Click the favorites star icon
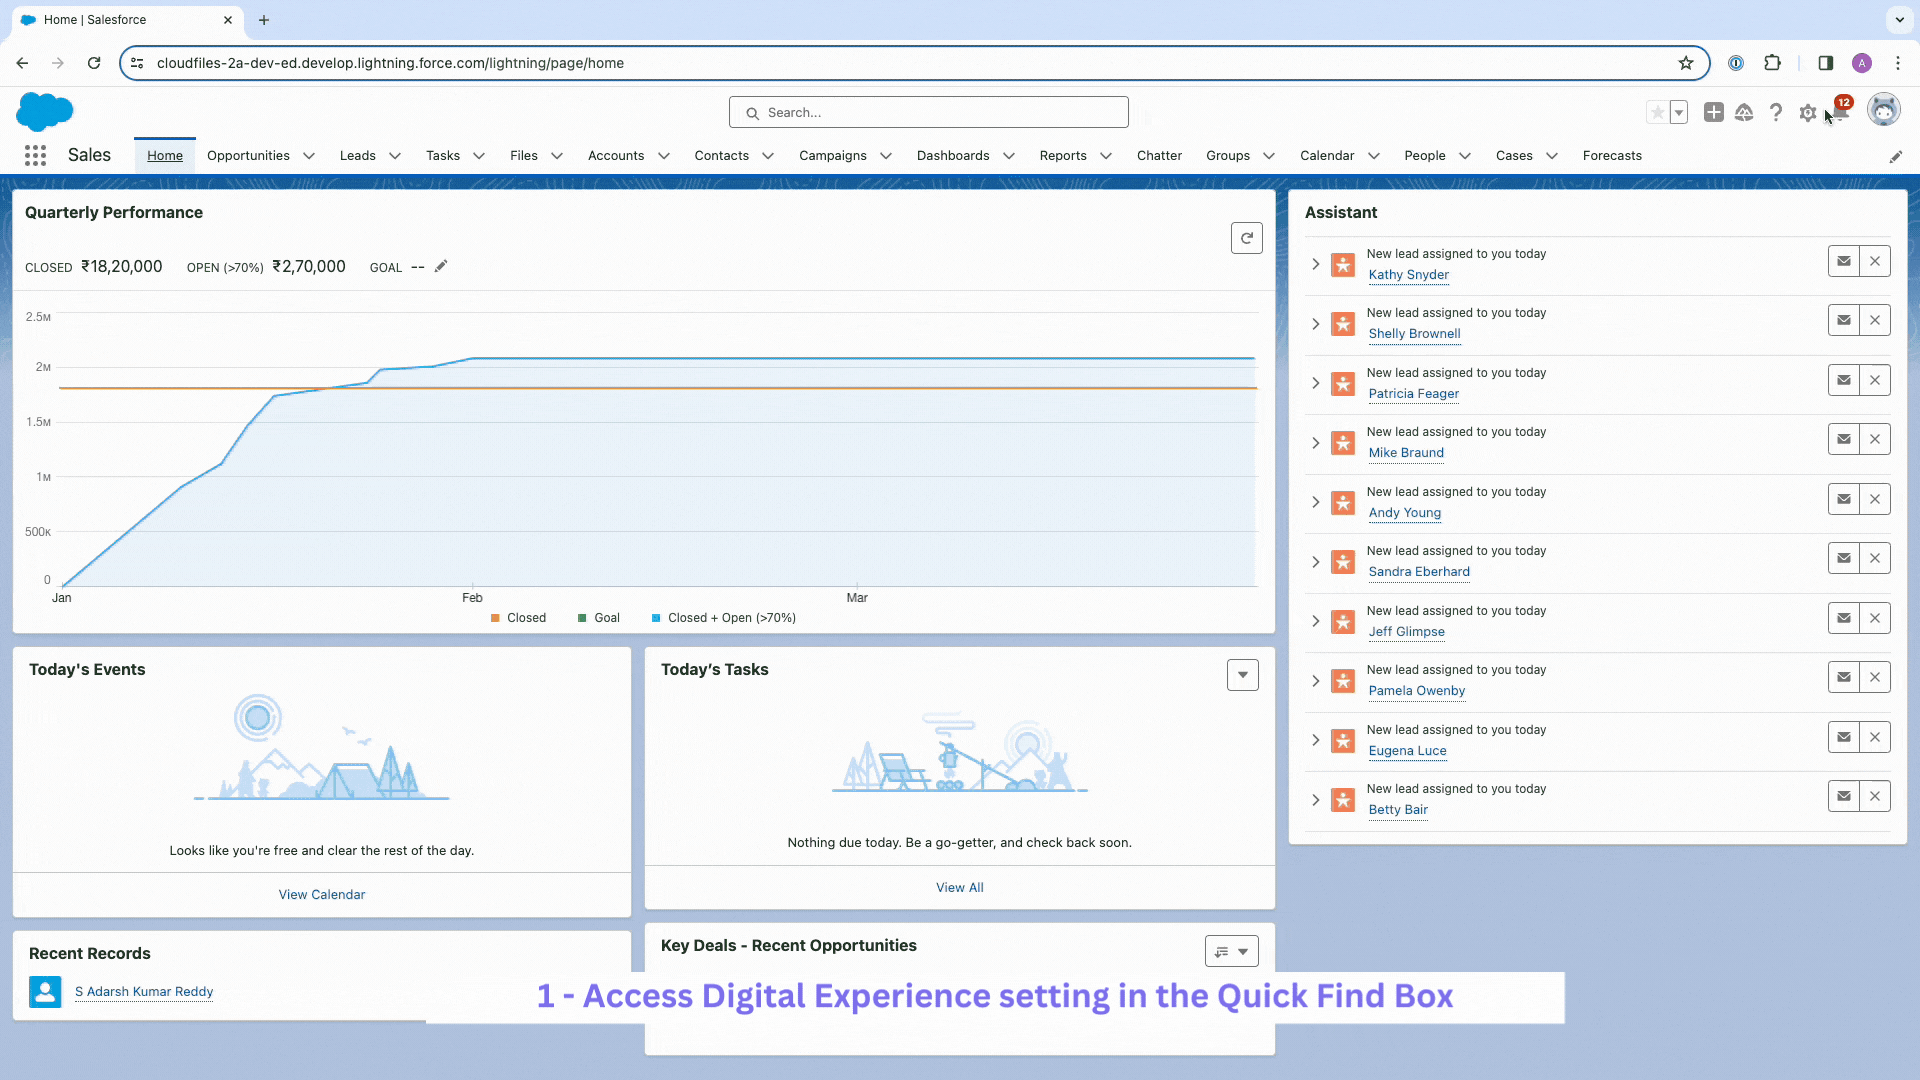 click(x=1657, y=113)
